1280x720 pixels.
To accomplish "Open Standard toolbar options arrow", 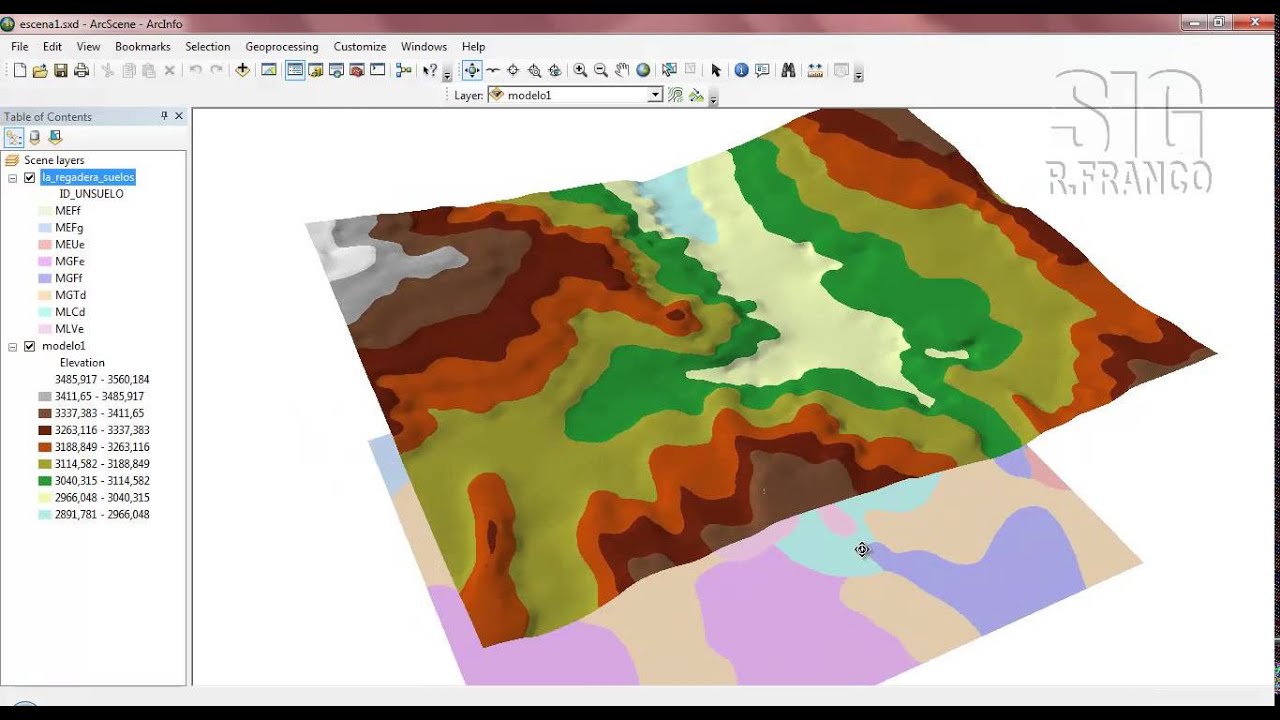I will (447, 73).
